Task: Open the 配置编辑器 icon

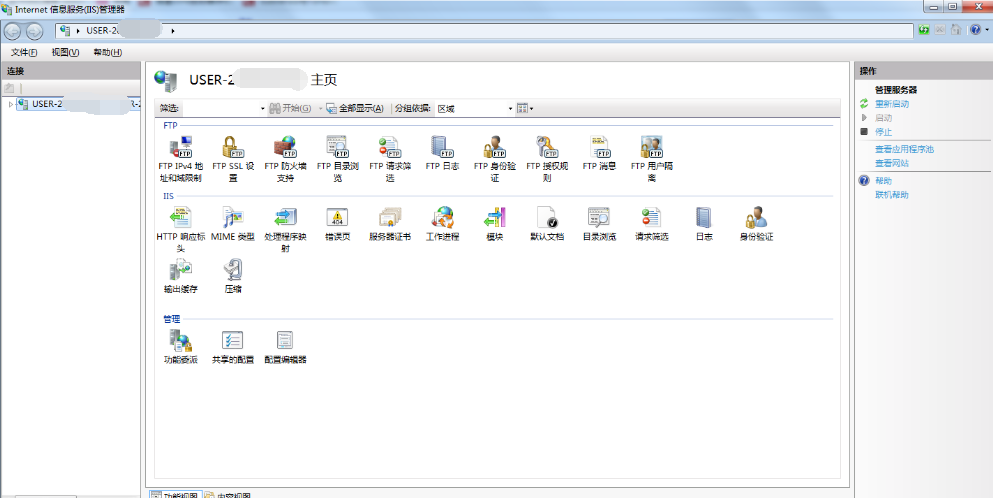Action: coord(285,342)
